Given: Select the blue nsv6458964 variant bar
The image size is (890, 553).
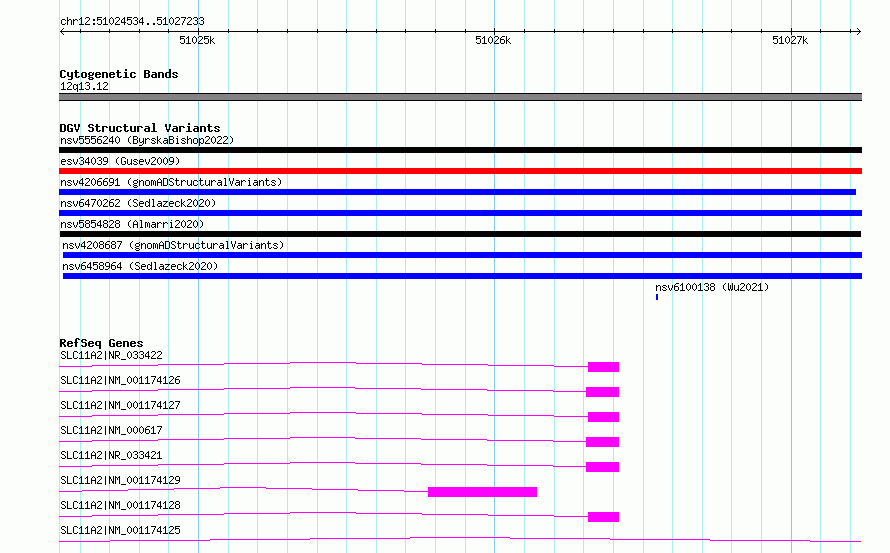Looking at the screenshot, I should coord(462,276).
